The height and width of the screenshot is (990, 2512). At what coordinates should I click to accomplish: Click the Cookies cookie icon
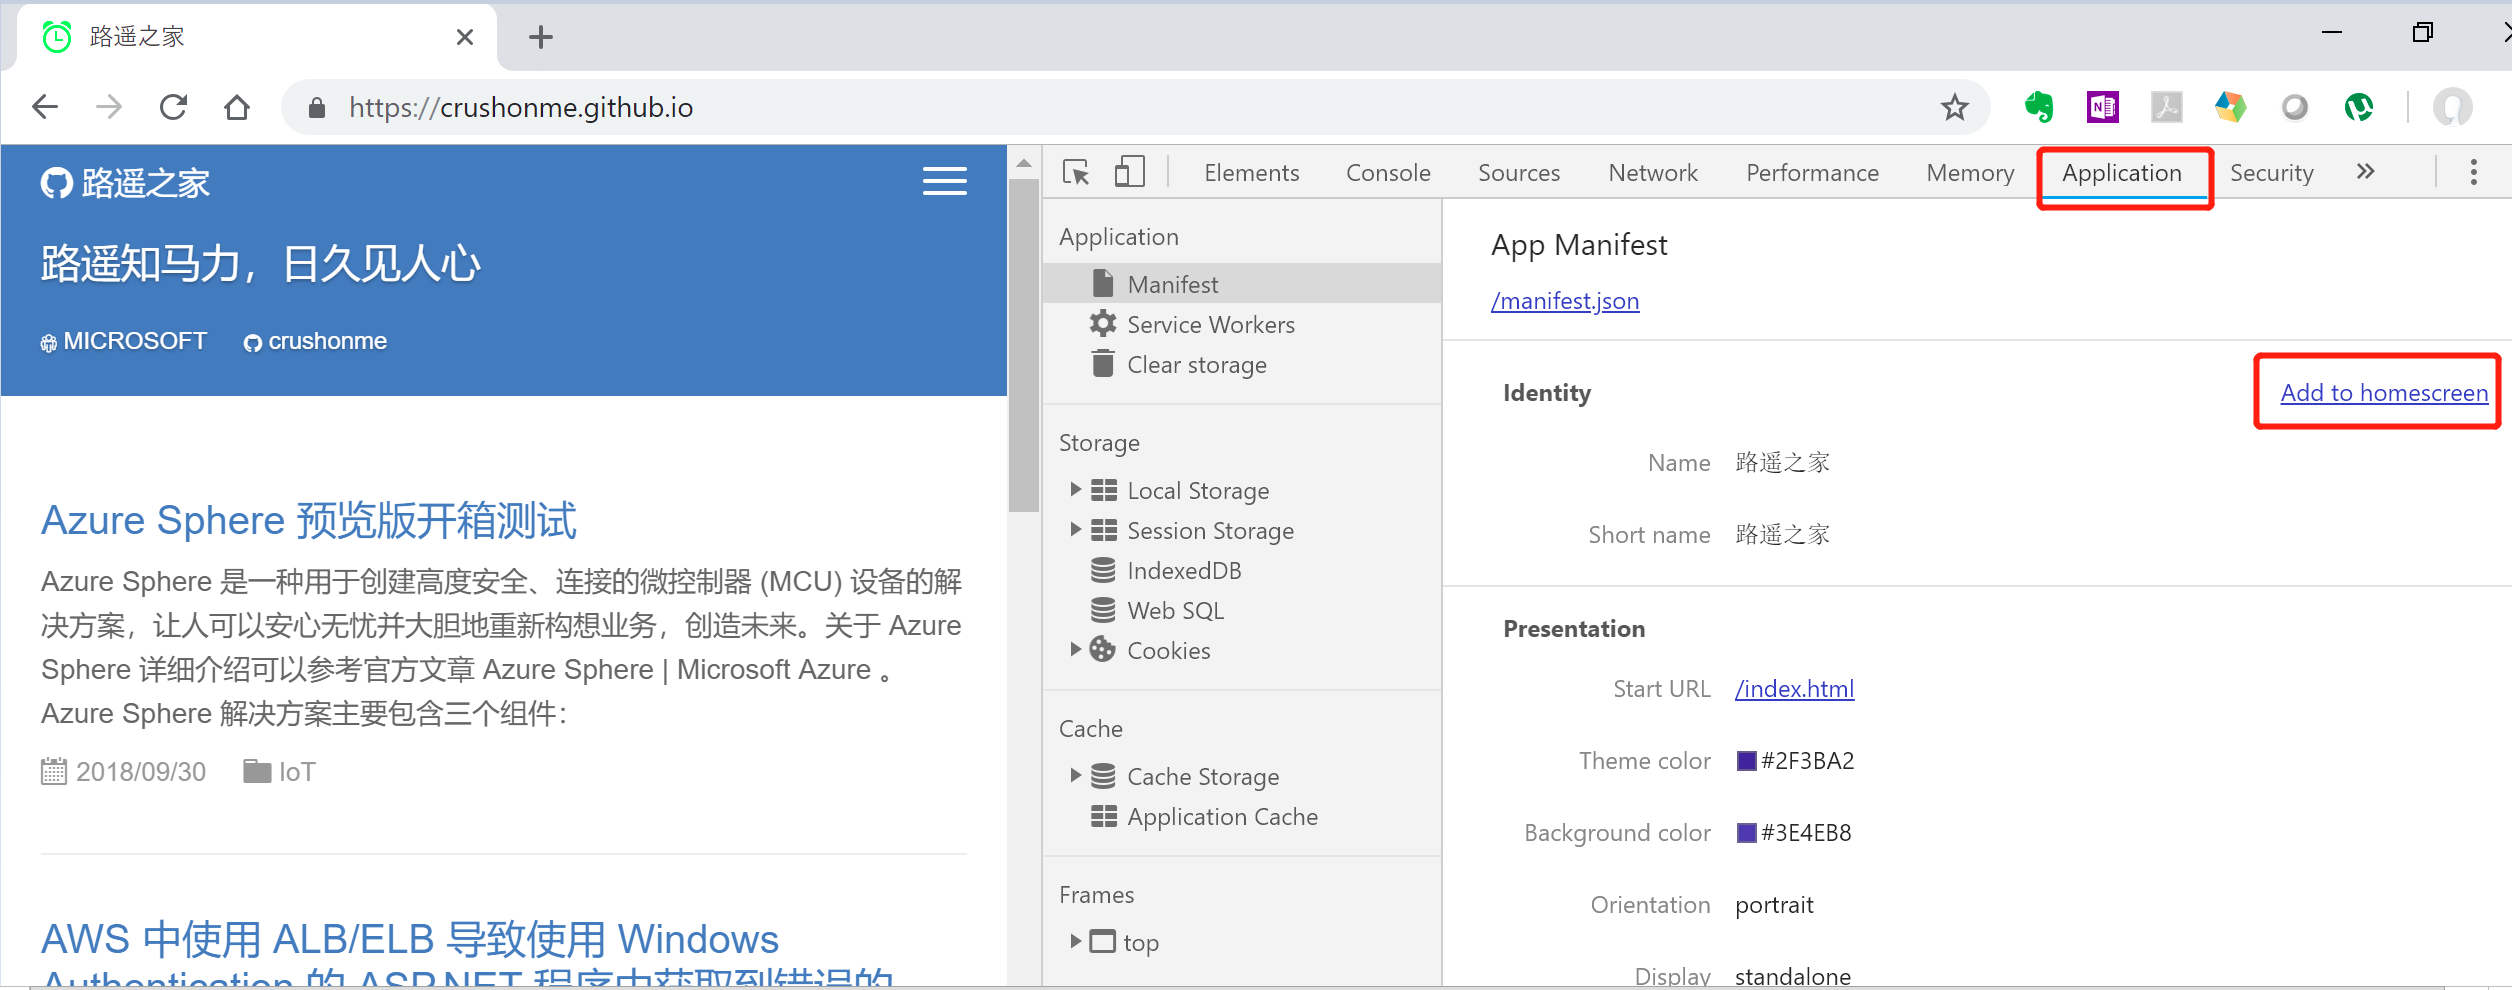tap(1103, 650)
